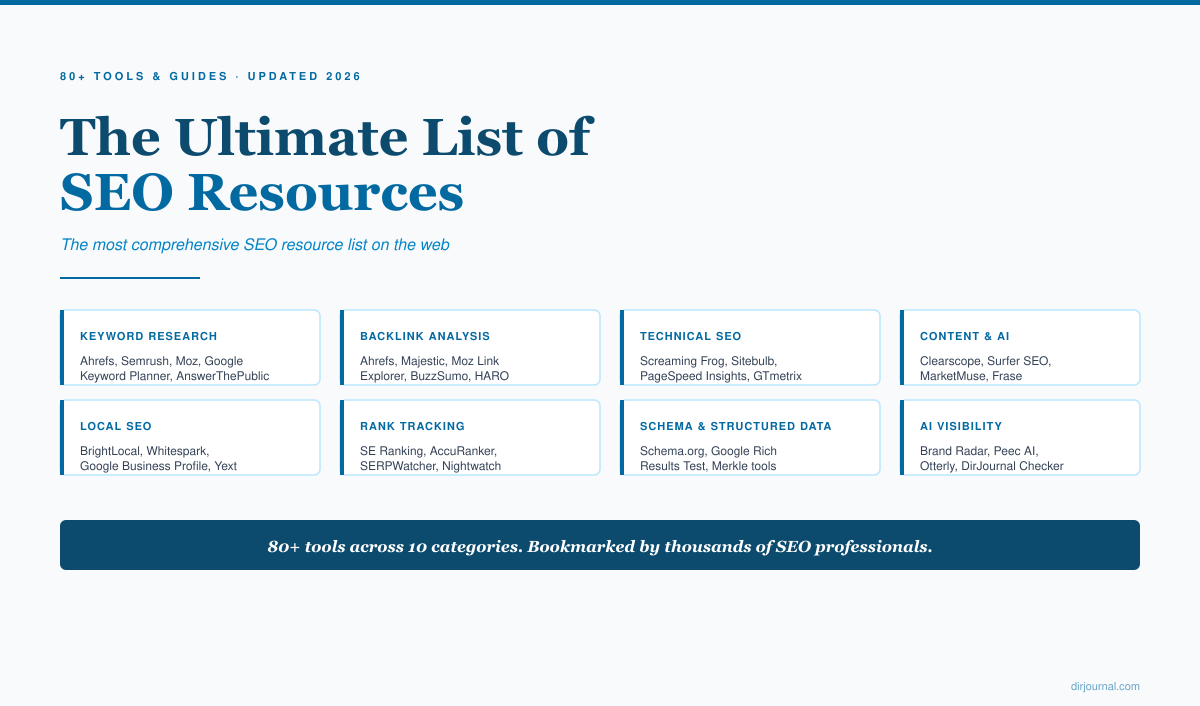Click the Content & AI card heading
Image resolution: width=1200 pixels, height=706 pixels.
[x=965, y=337]
